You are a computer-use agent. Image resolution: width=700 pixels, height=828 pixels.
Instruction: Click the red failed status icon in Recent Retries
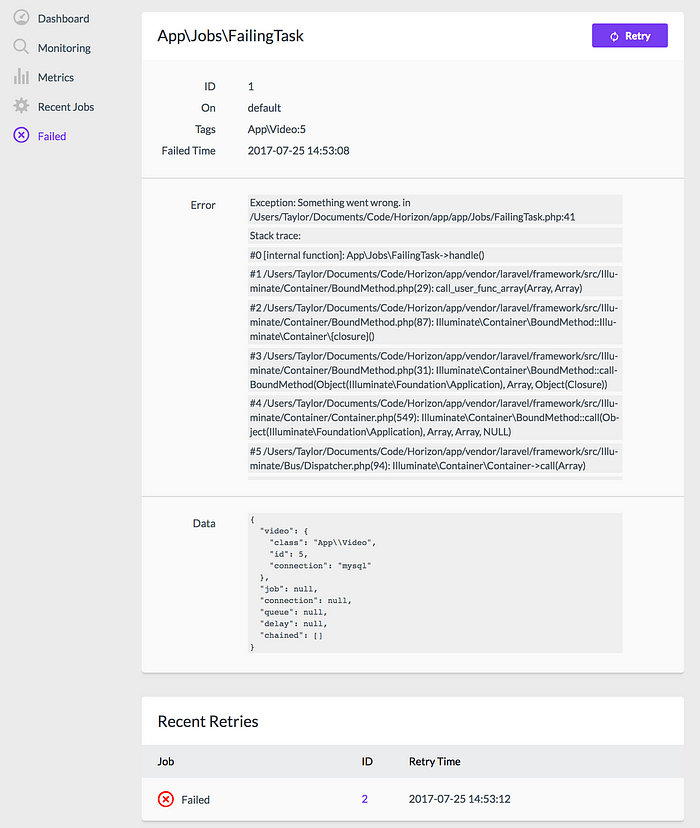(x=166, y=799)
